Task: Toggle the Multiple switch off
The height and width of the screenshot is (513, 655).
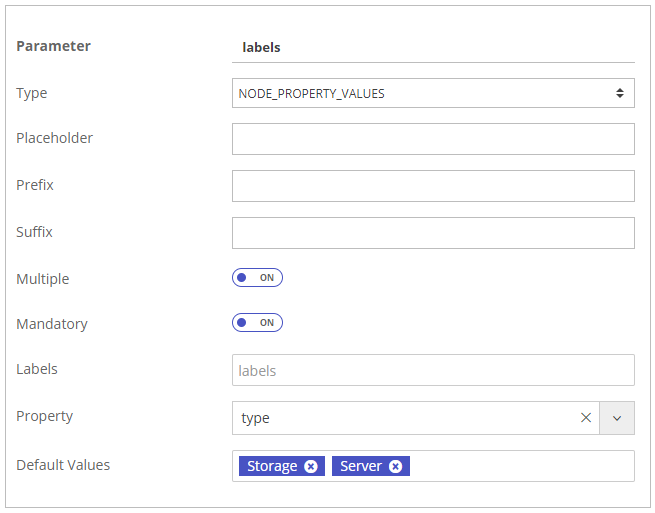Action: click(258, 278)
